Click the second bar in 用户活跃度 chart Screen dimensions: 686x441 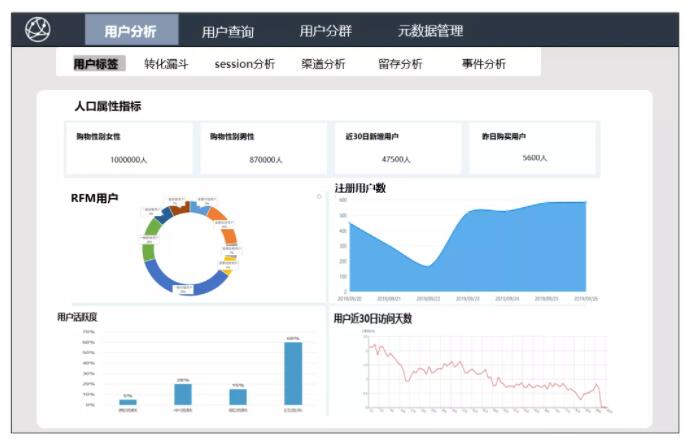click(x=183, y=395)
